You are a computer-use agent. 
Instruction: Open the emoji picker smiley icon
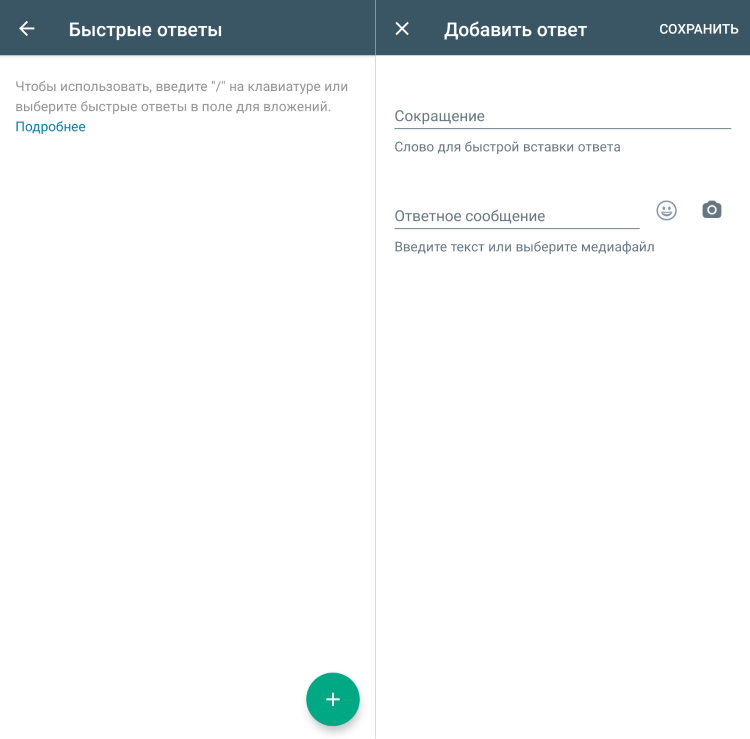click(666, 210)
